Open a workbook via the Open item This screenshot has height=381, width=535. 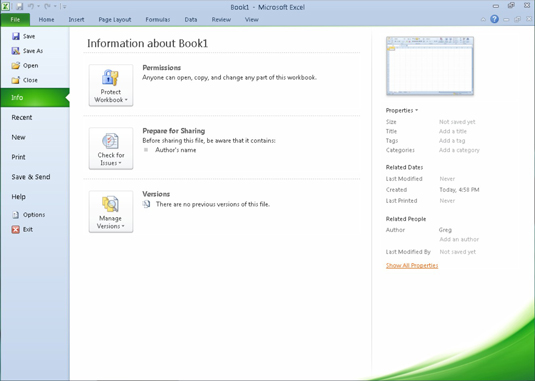coord(25,65)
